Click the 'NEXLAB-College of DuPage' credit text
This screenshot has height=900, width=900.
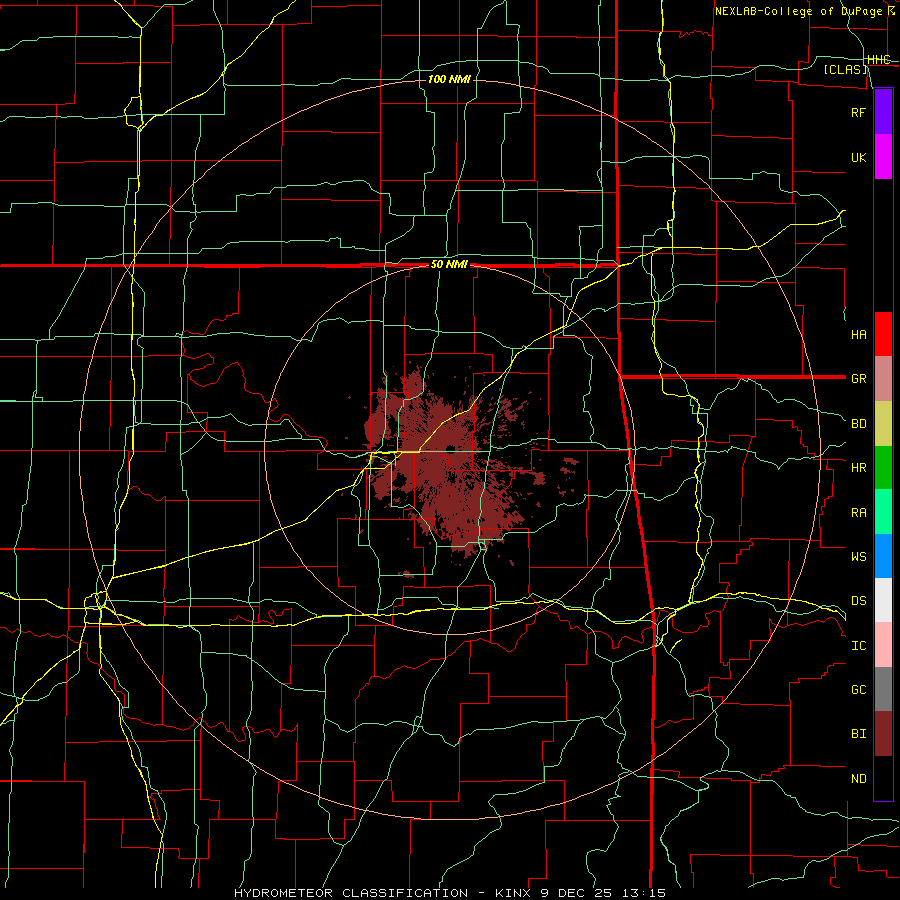(x=800, y=11)
